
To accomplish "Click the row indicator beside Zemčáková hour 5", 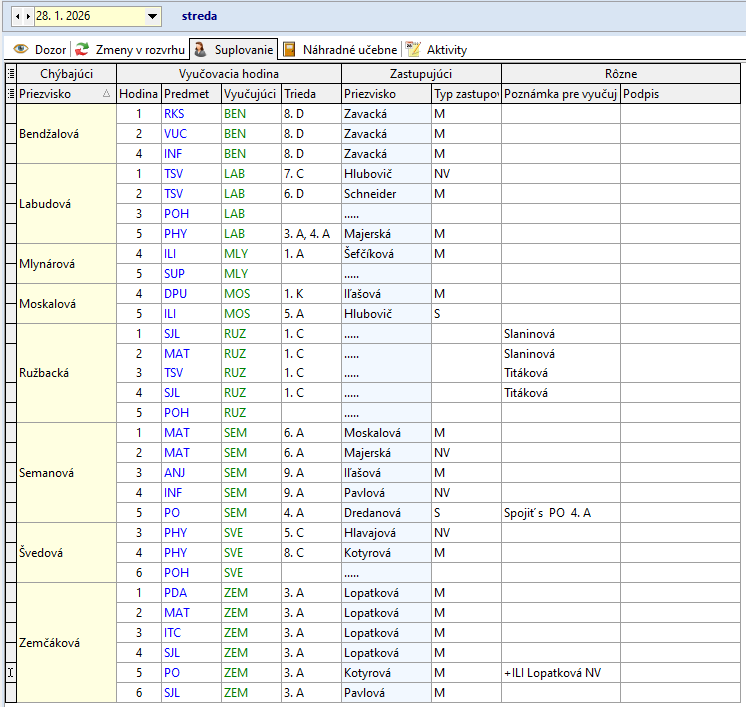I will pos(10,673).
